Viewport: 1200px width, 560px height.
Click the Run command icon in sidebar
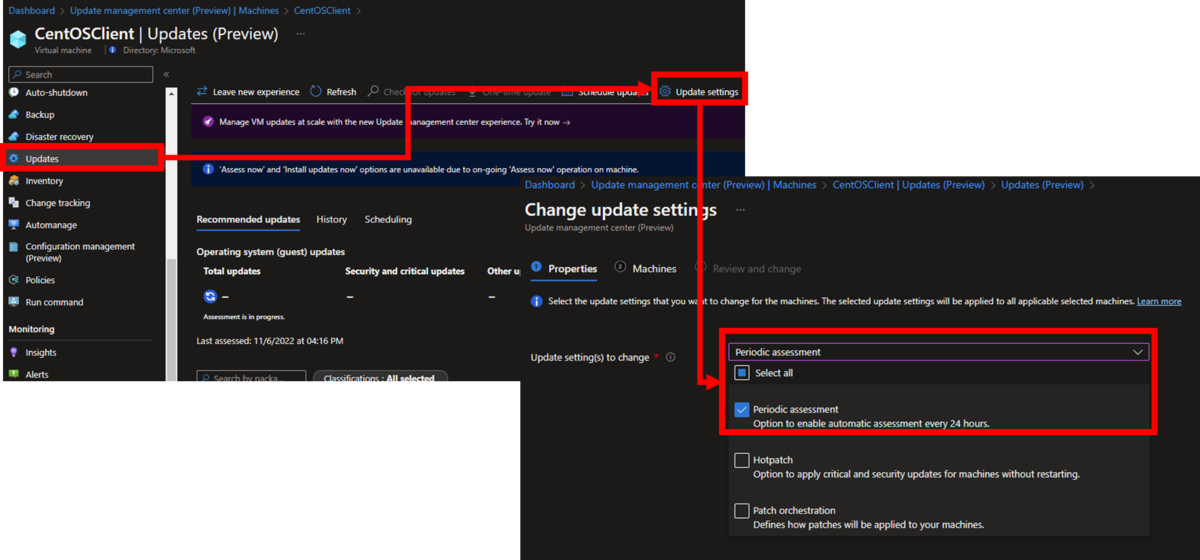click(x=14, y=302)
